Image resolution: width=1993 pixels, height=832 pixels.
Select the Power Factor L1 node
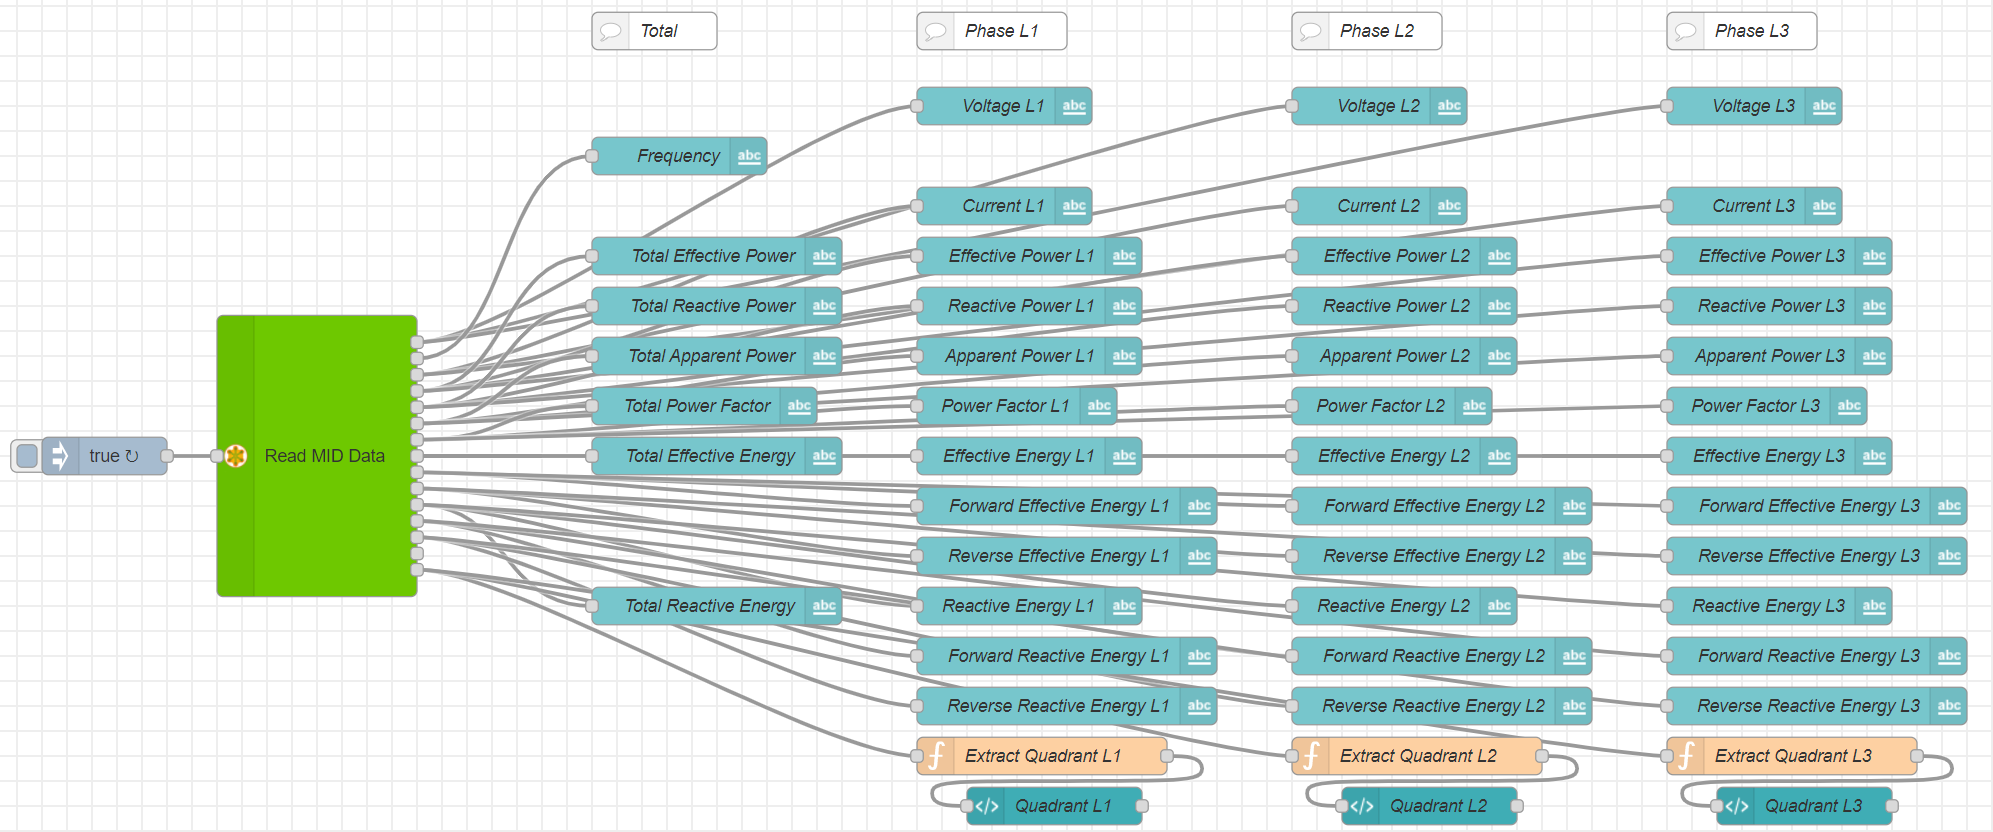pos(1017,406)
